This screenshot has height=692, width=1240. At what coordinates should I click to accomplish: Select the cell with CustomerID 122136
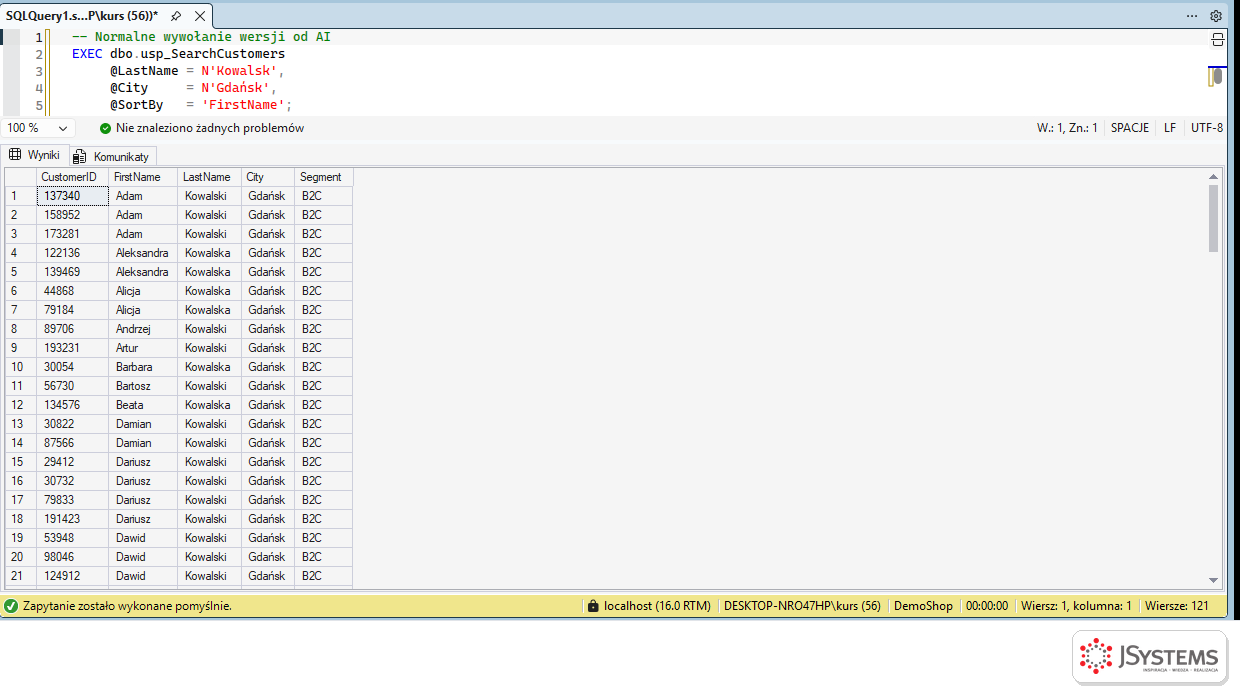click(x=72, y=253)
